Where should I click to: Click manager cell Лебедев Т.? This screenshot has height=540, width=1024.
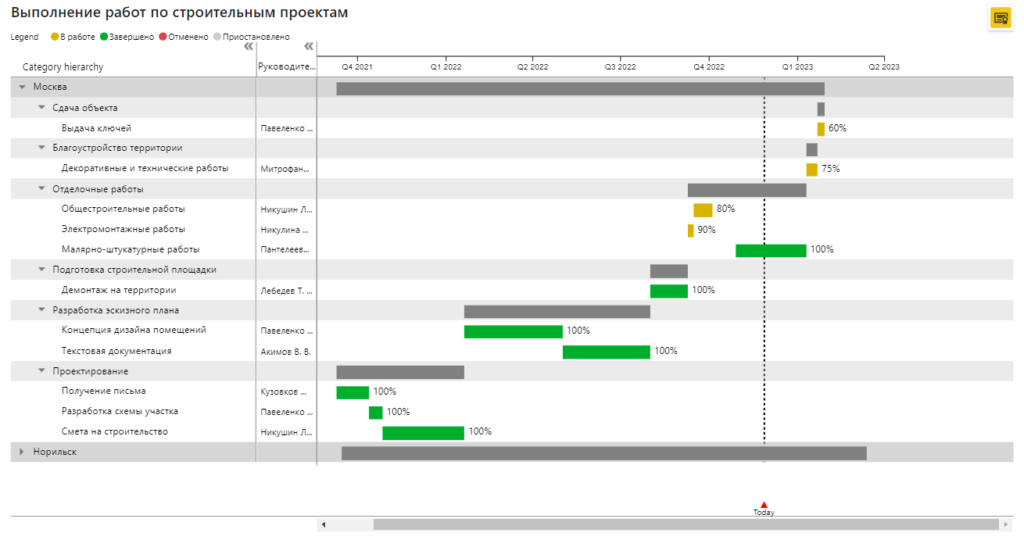tap(286, 291)
